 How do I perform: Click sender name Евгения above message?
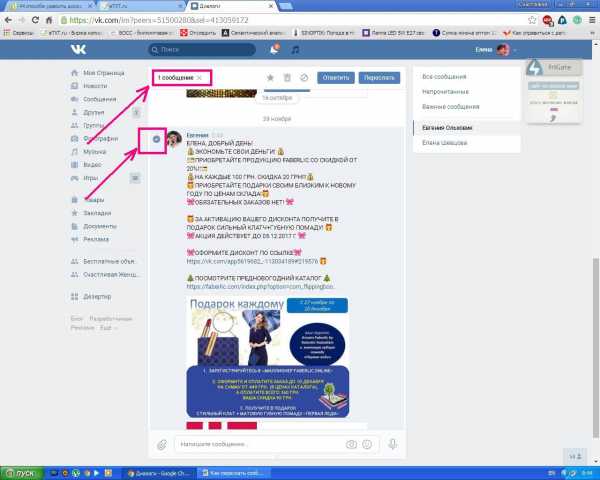click(x=197, y=135)
